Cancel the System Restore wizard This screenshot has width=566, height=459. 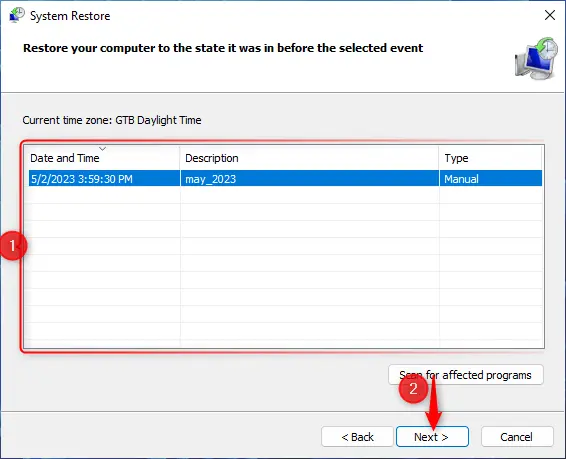[x=517, y=437]
